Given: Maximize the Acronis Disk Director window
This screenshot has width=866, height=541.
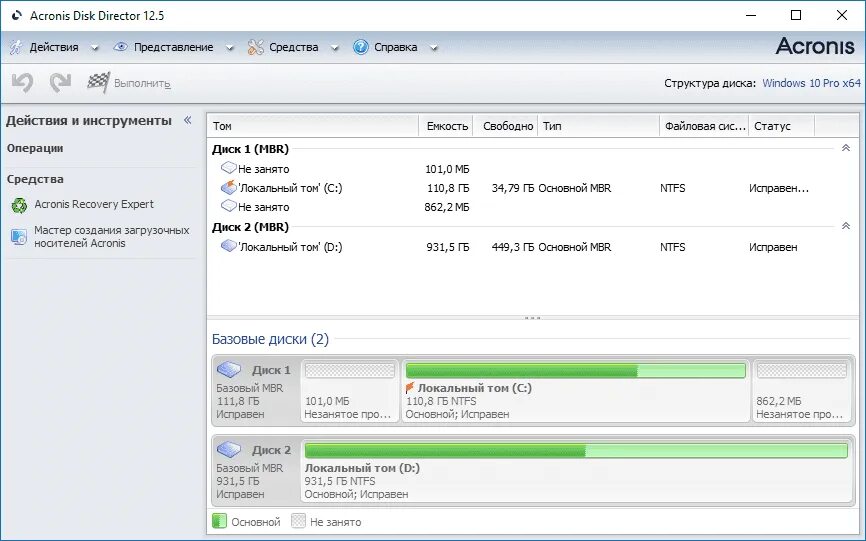Looking at the screenshot, I should click(796, 15).
